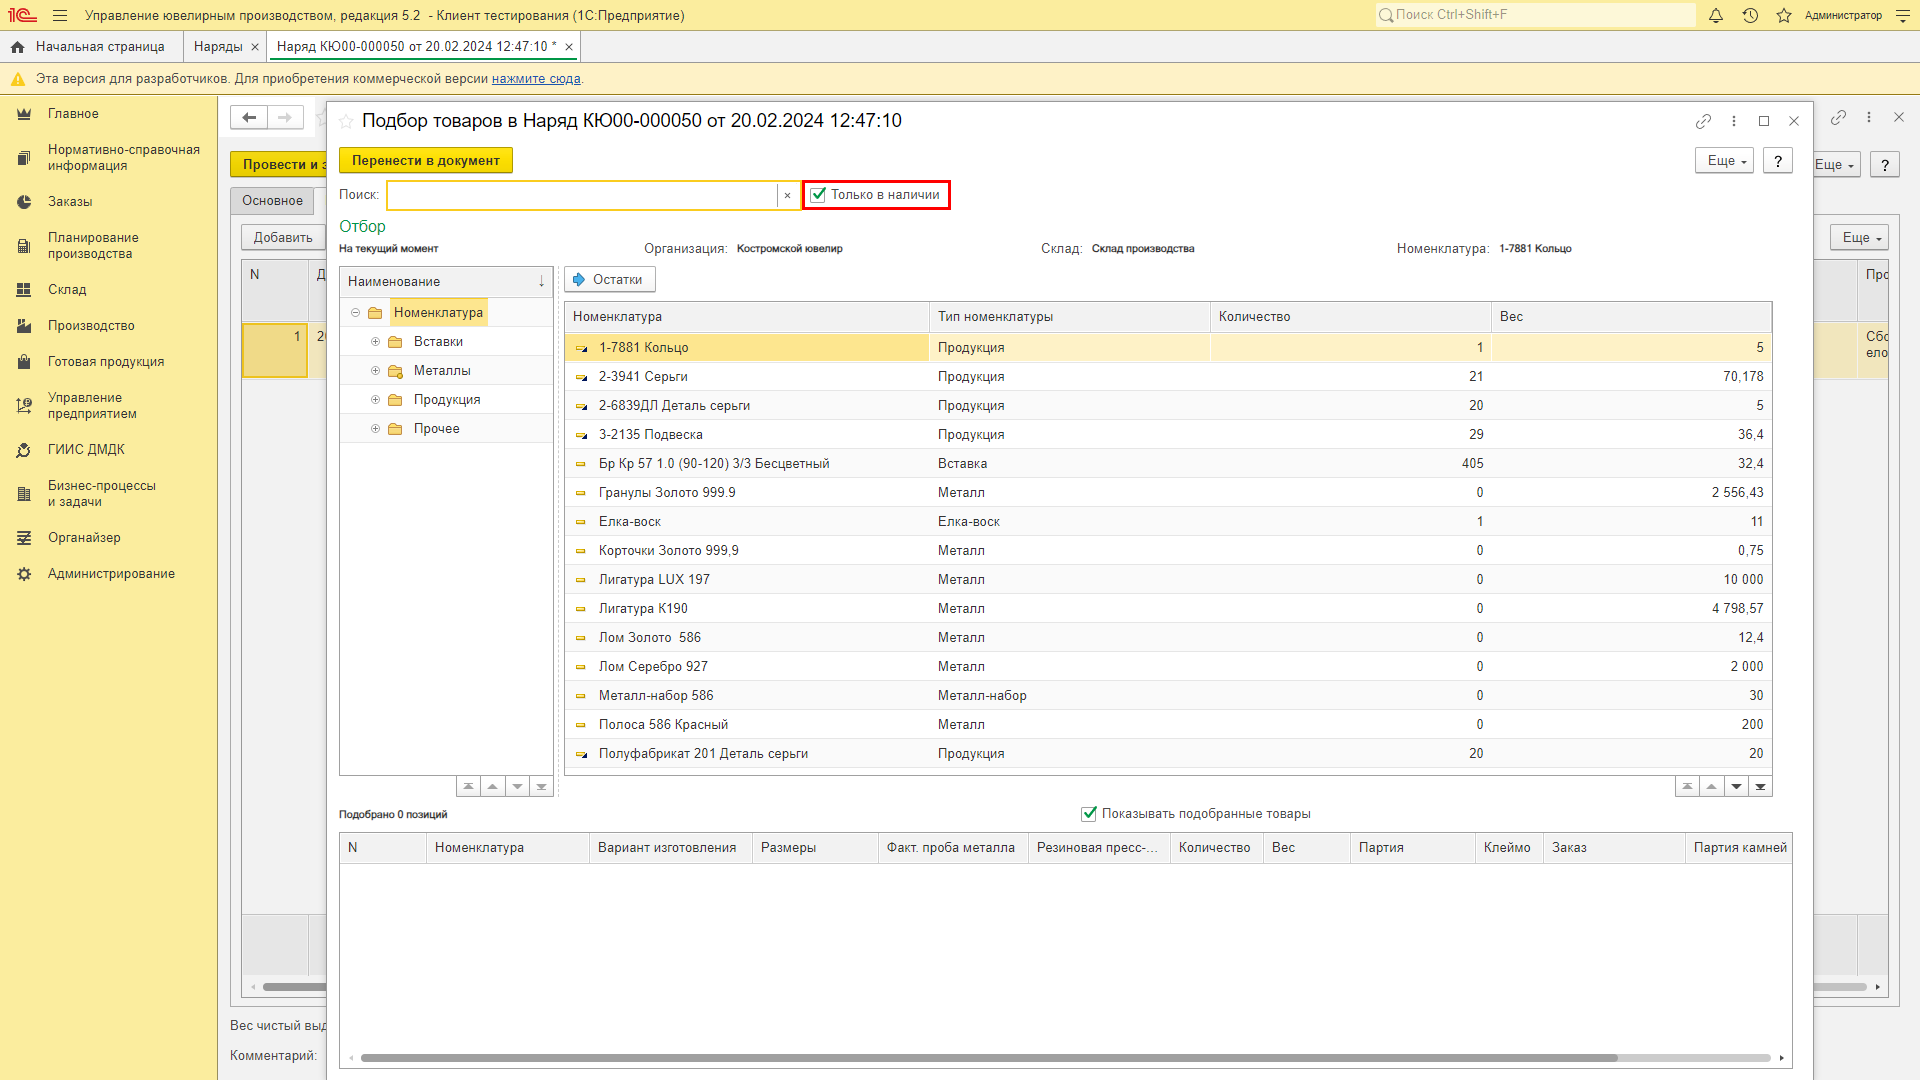Screen dimensions: 1920x1080
Task: Sort by Количество column header
Action: pos(1350,317)
